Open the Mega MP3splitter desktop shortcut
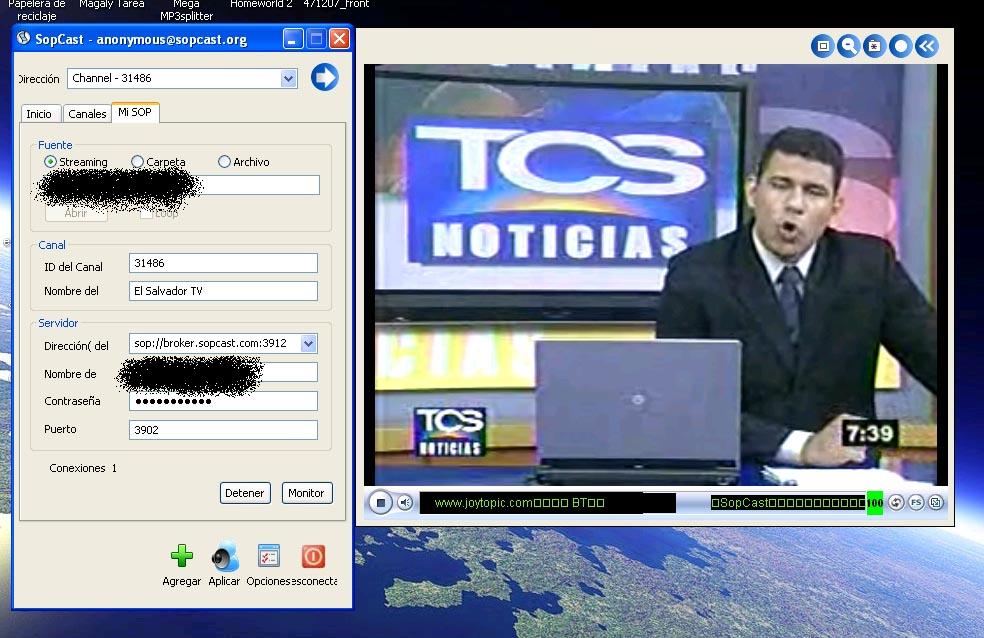Screen dimensions: 984x638 coord(186,10)
